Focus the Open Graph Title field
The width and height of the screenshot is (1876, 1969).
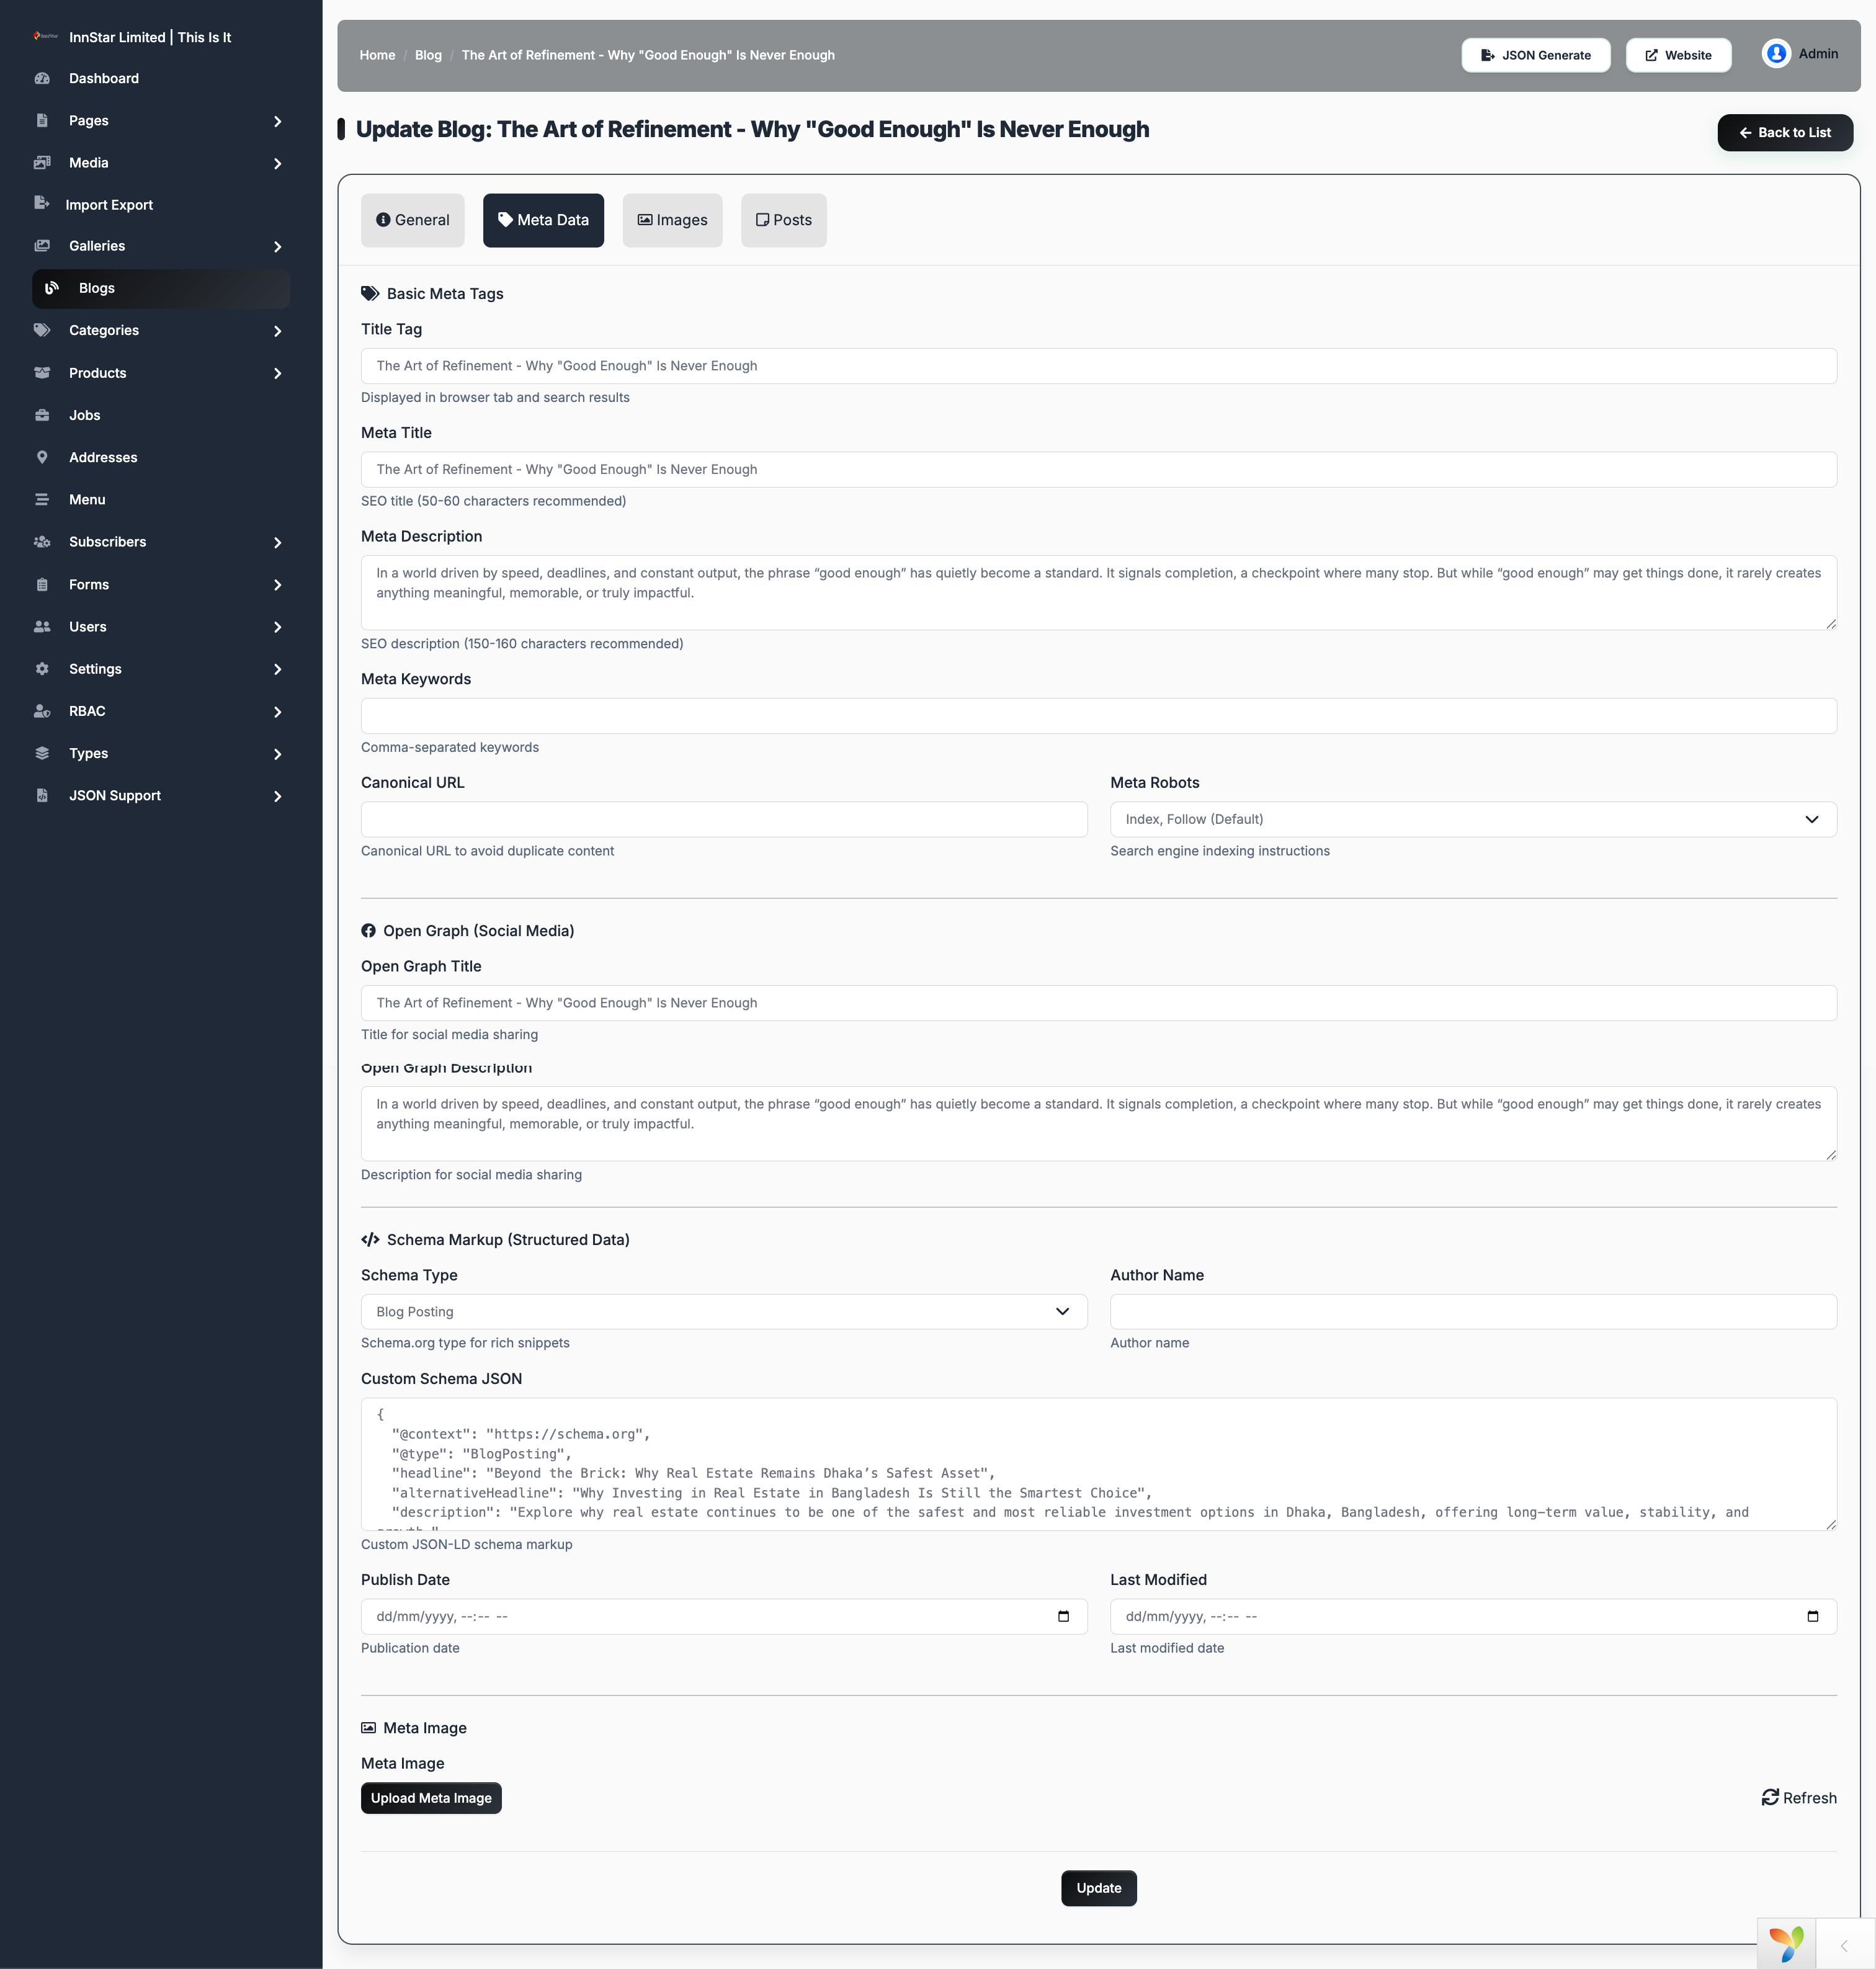[1098, 1003]
